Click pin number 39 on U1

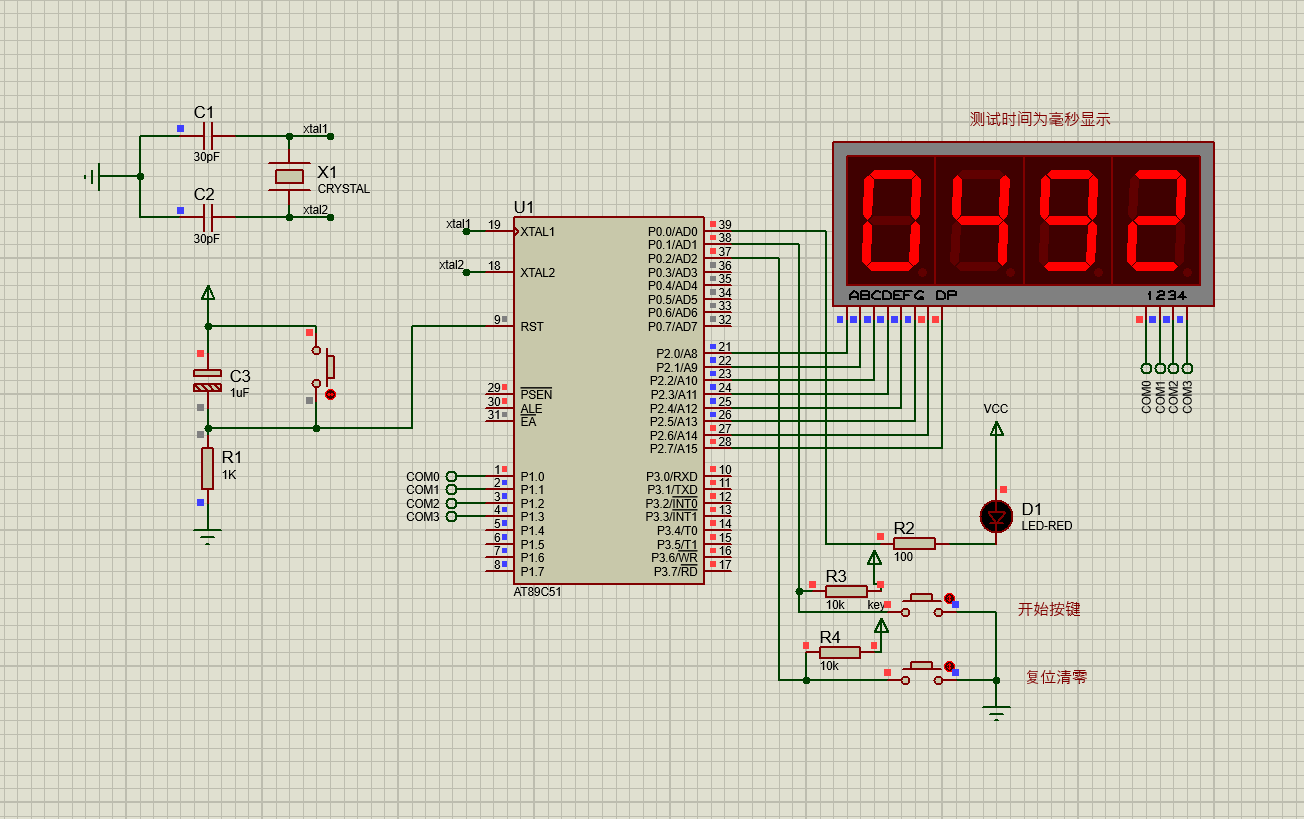point(725,225)
